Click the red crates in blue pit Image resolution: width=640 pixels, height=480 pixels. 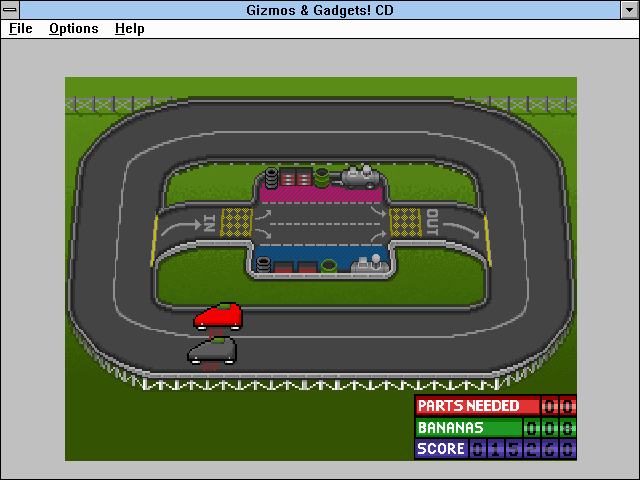(x=296, y=267)
